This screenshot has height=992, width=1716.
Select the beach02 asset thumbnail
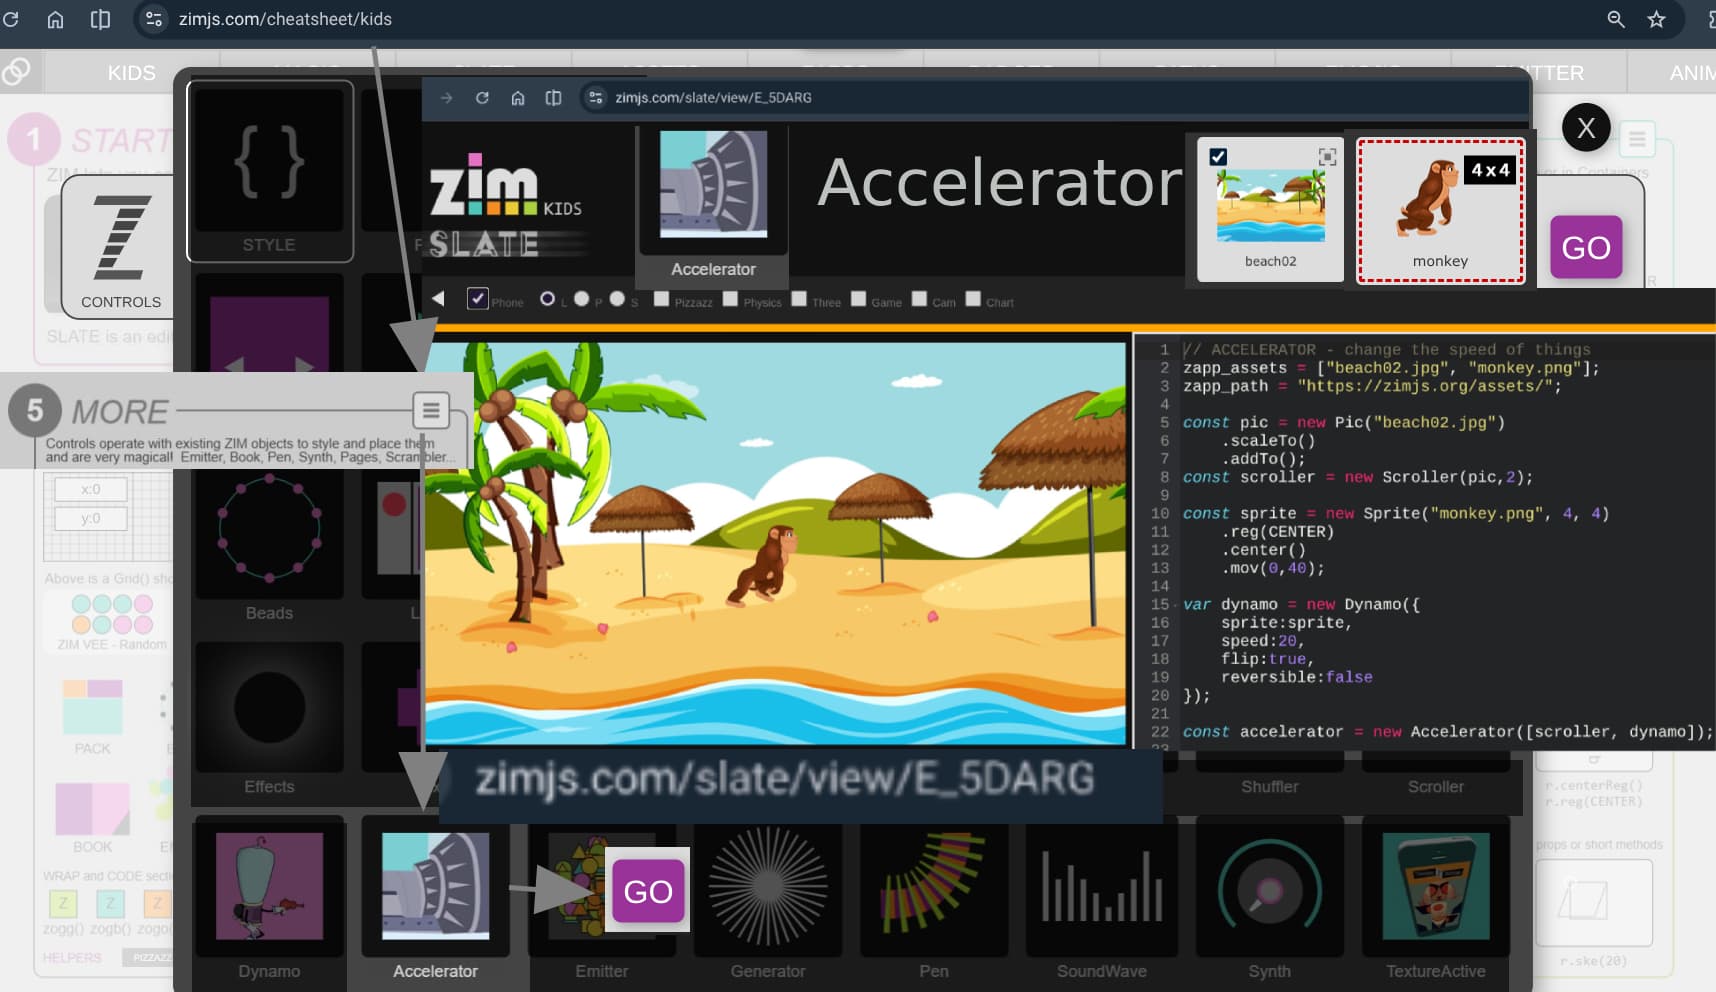[x=1271, y=209]
